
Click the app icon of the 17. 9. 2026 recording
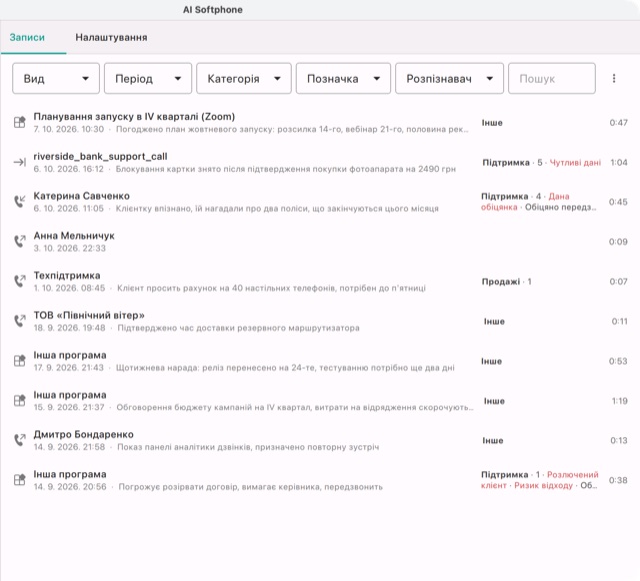[20, 361]
